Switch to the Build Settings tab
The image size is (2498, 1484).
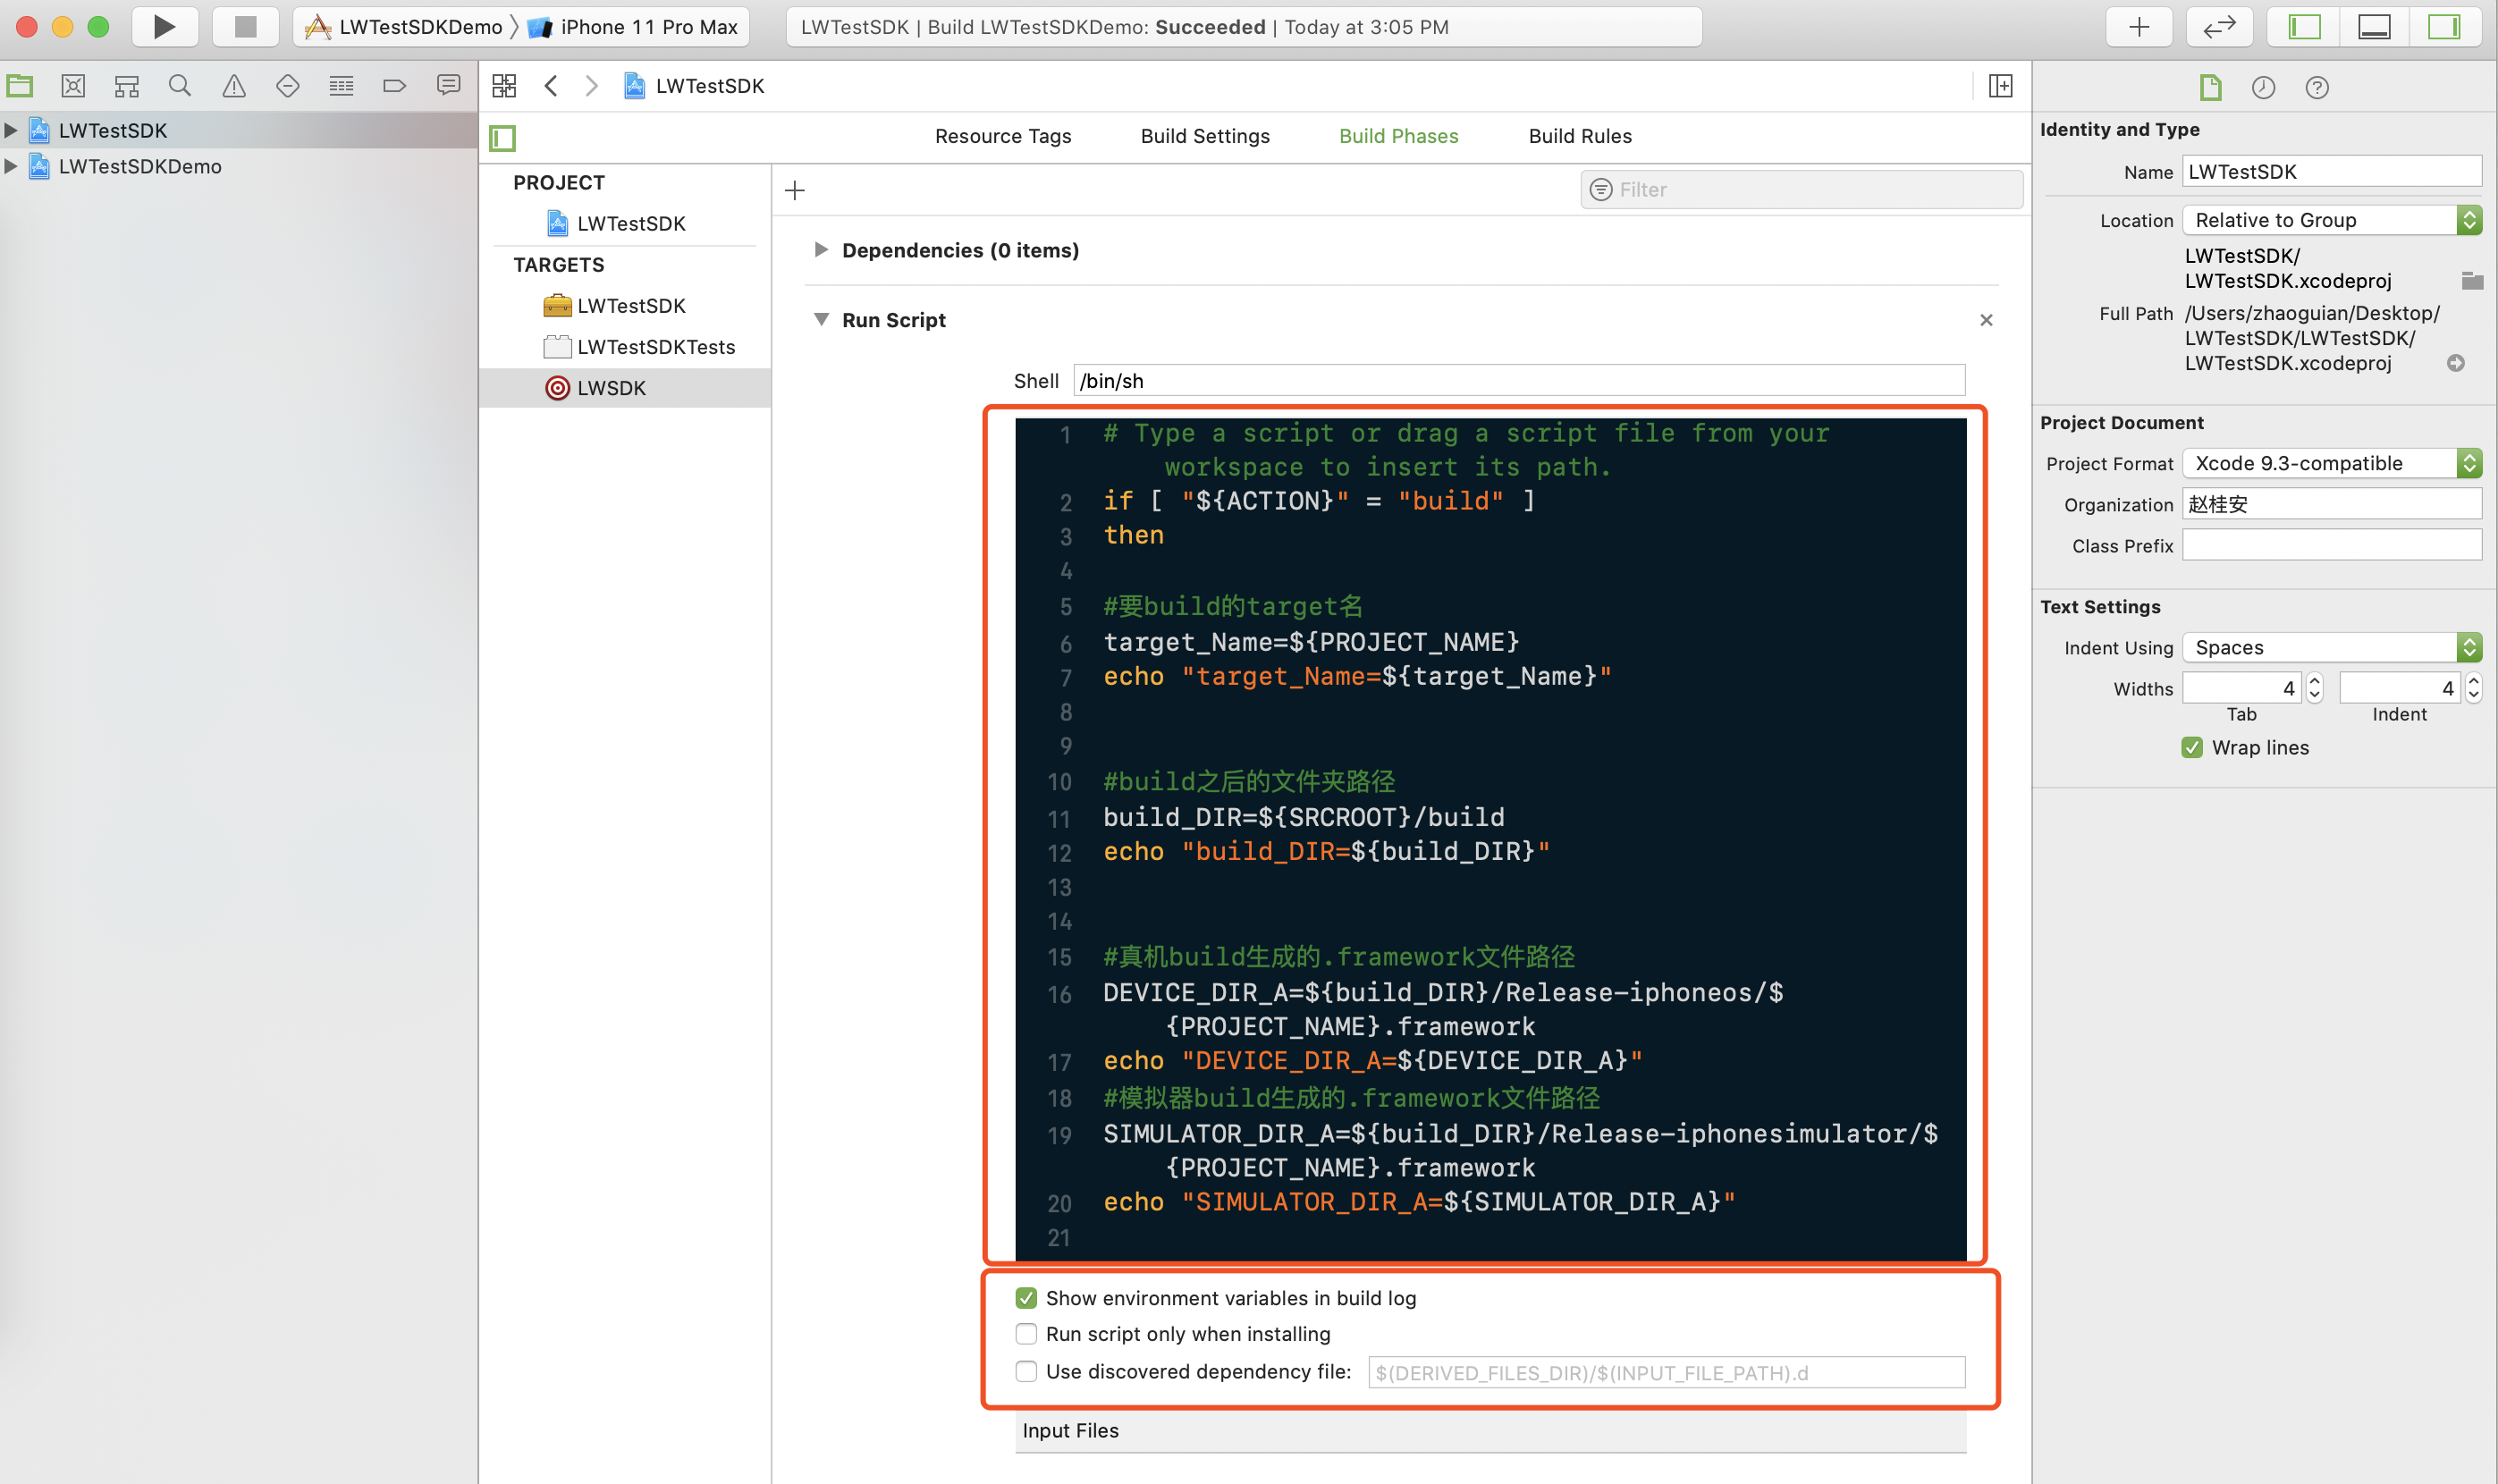pyautogui.click(x=1205, y=136)
